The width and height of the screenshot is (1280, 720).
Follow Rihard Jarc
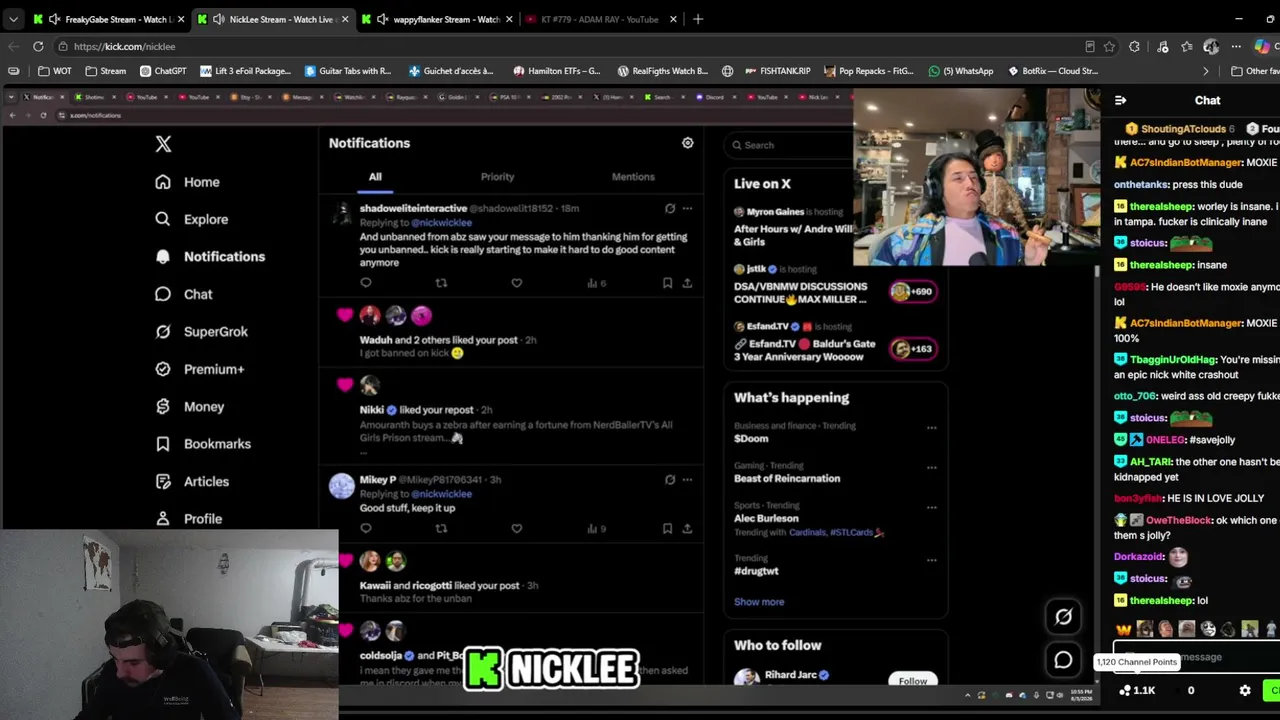[x=912, y=680]
